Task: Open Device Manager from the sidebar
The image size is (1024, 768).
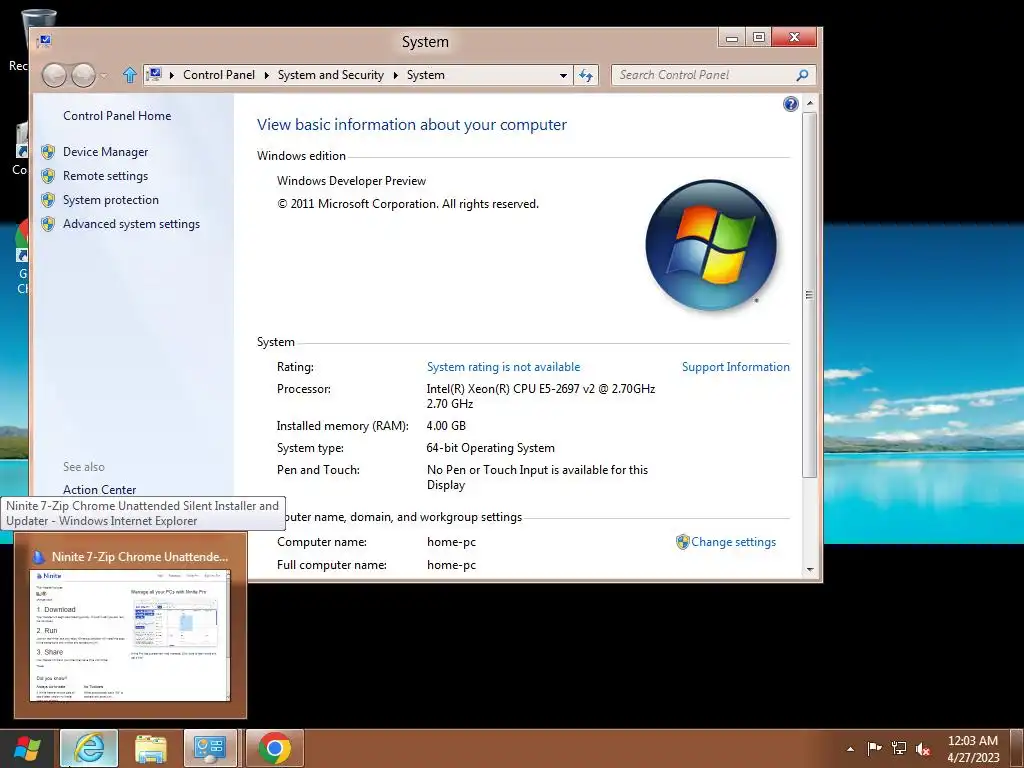Action: point(105,152)
